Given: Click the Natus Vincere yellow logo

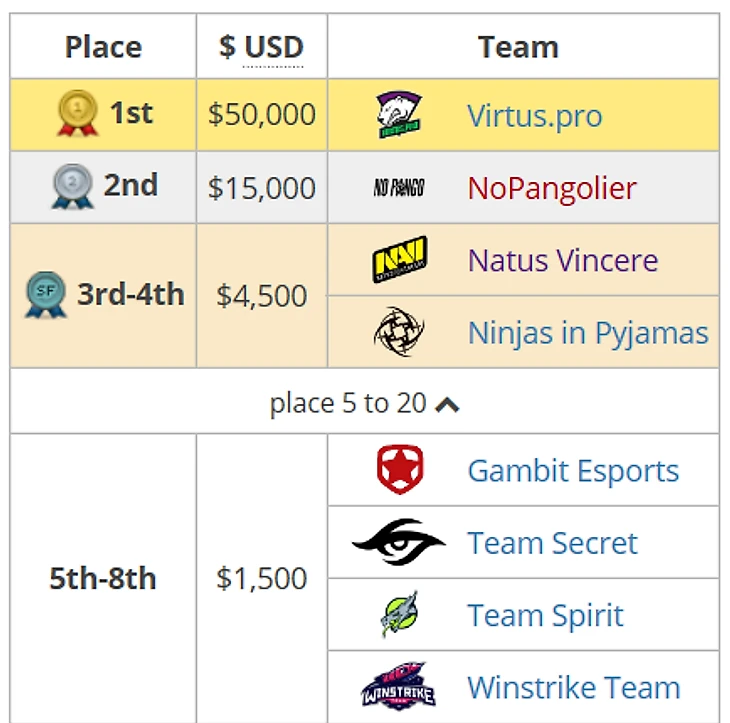Looking at the screenshot, I should (399, 260).
